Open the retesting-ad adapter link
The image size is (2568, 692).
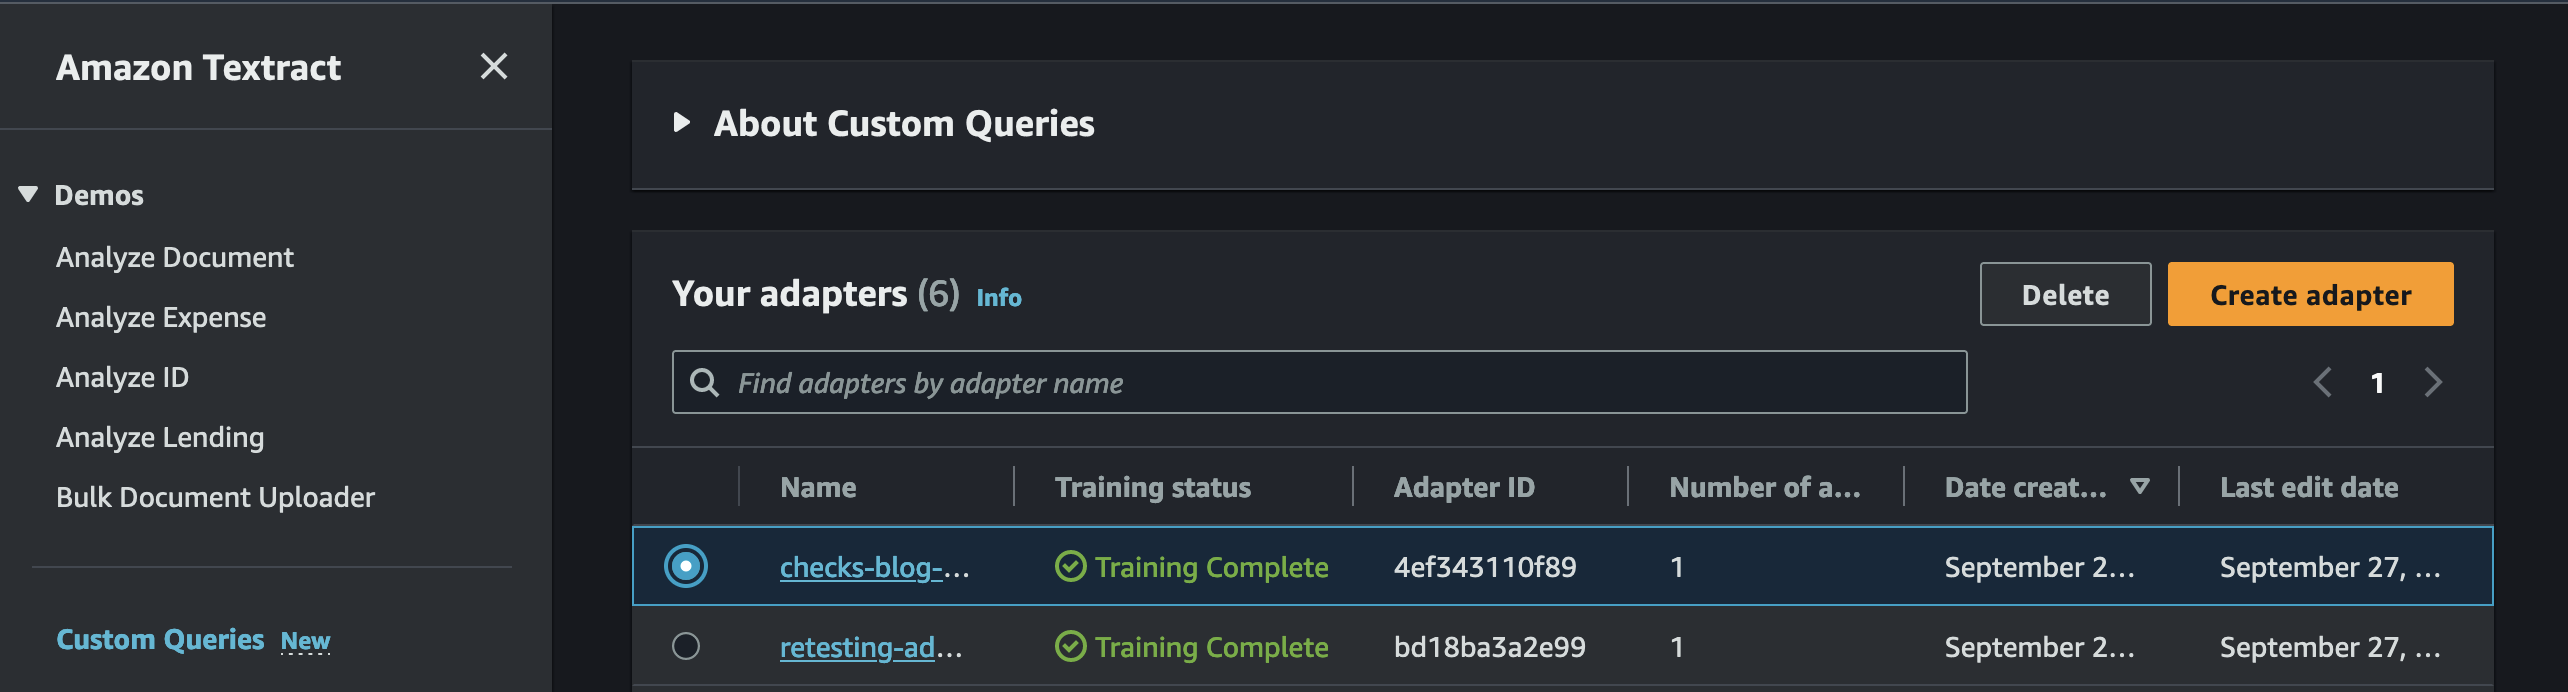(x=871, y=647)
